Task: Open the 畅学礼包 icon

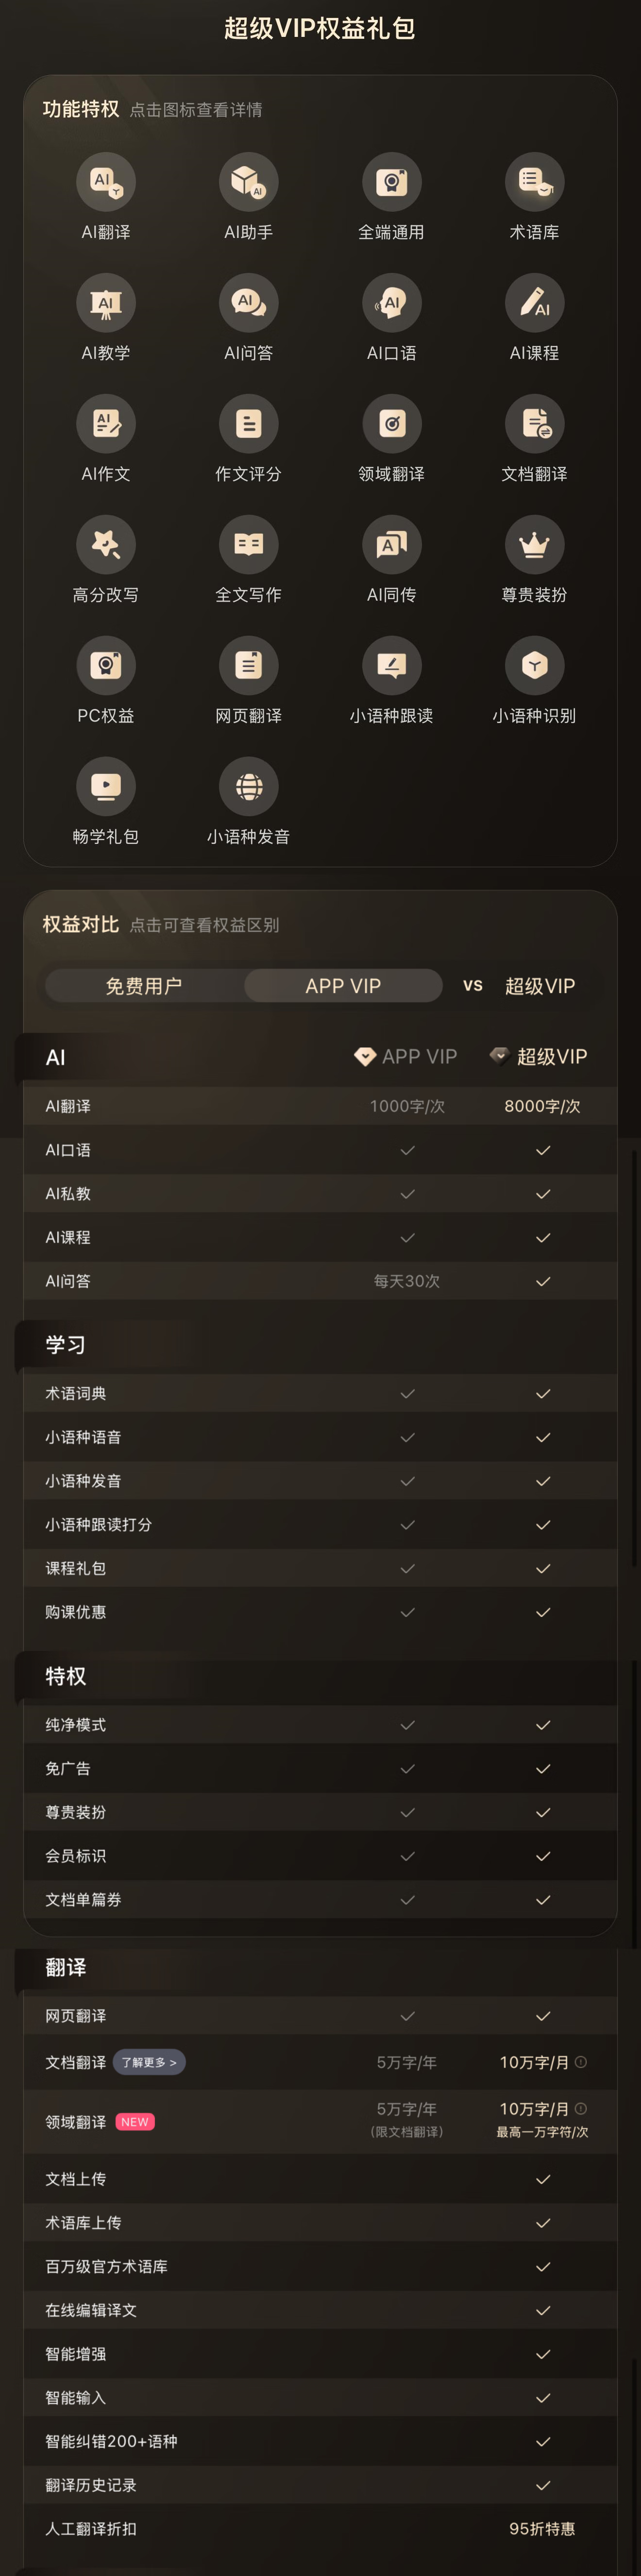Action: coord(106,787)
